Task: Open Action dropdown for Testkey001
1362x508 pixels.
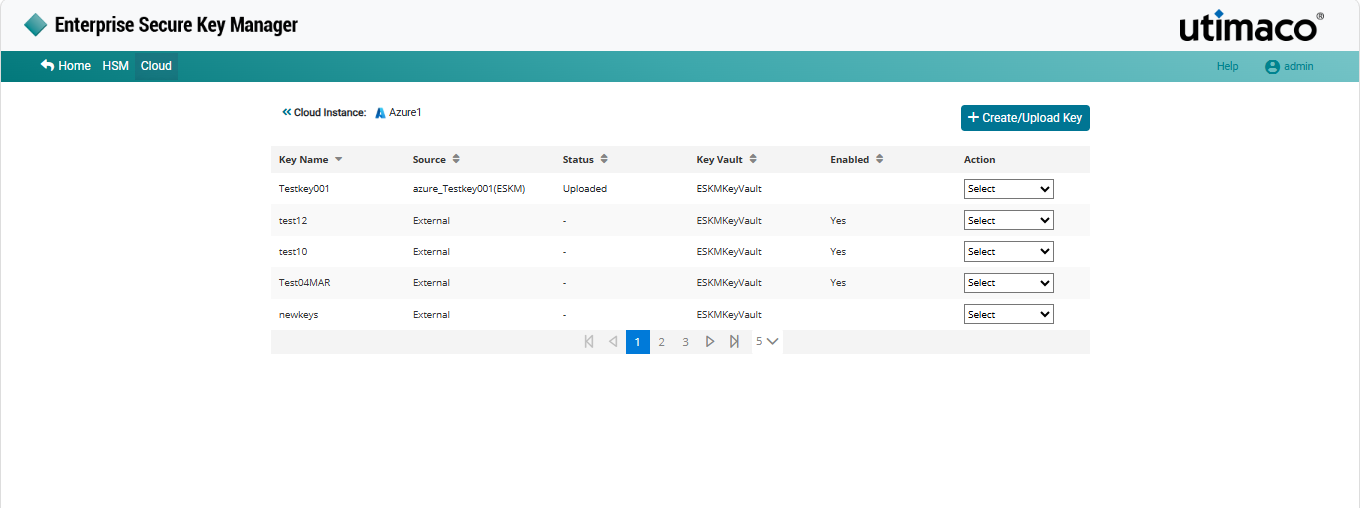Action: [1008, 189]
